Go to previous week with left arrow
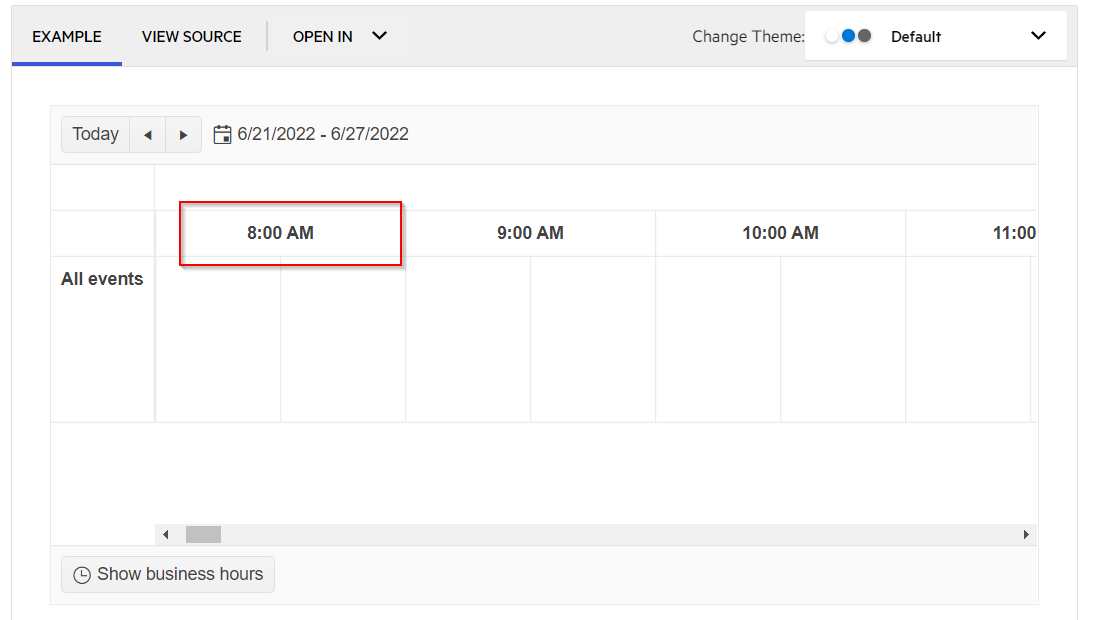 pyautogui.click(x=147, y=135)
